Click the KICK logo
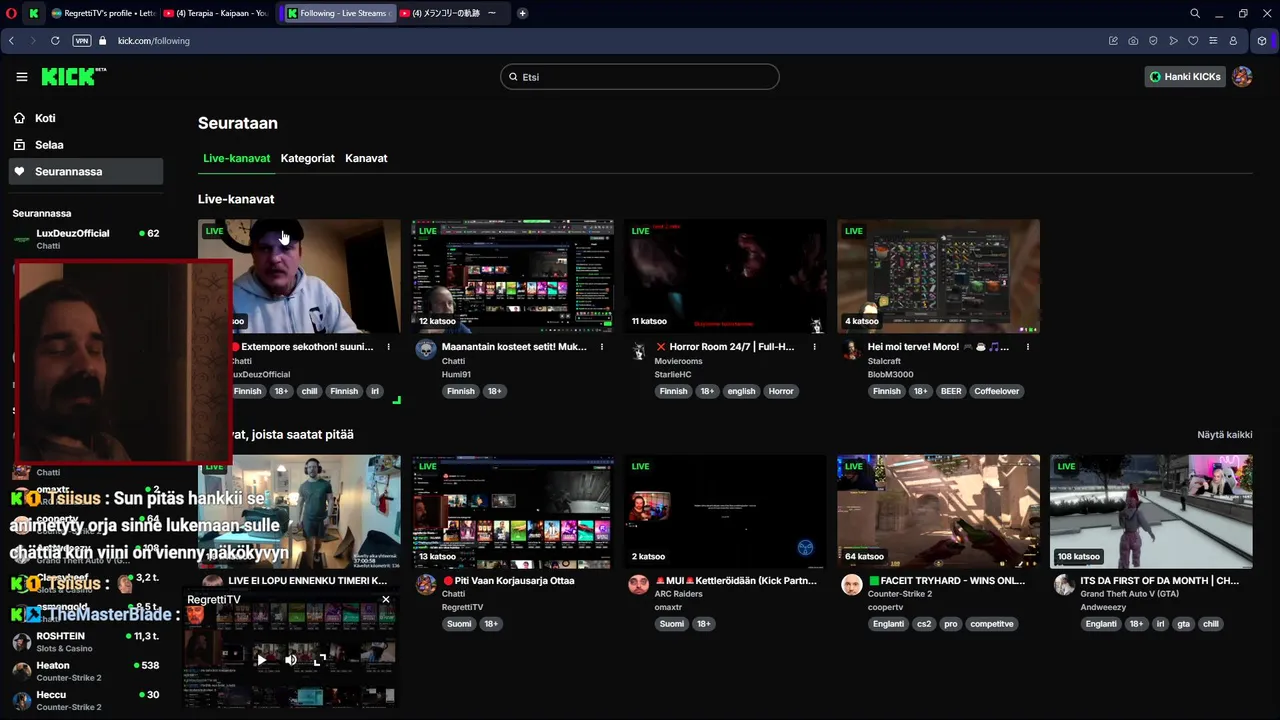1280x720 pixels. click(73, 77)
